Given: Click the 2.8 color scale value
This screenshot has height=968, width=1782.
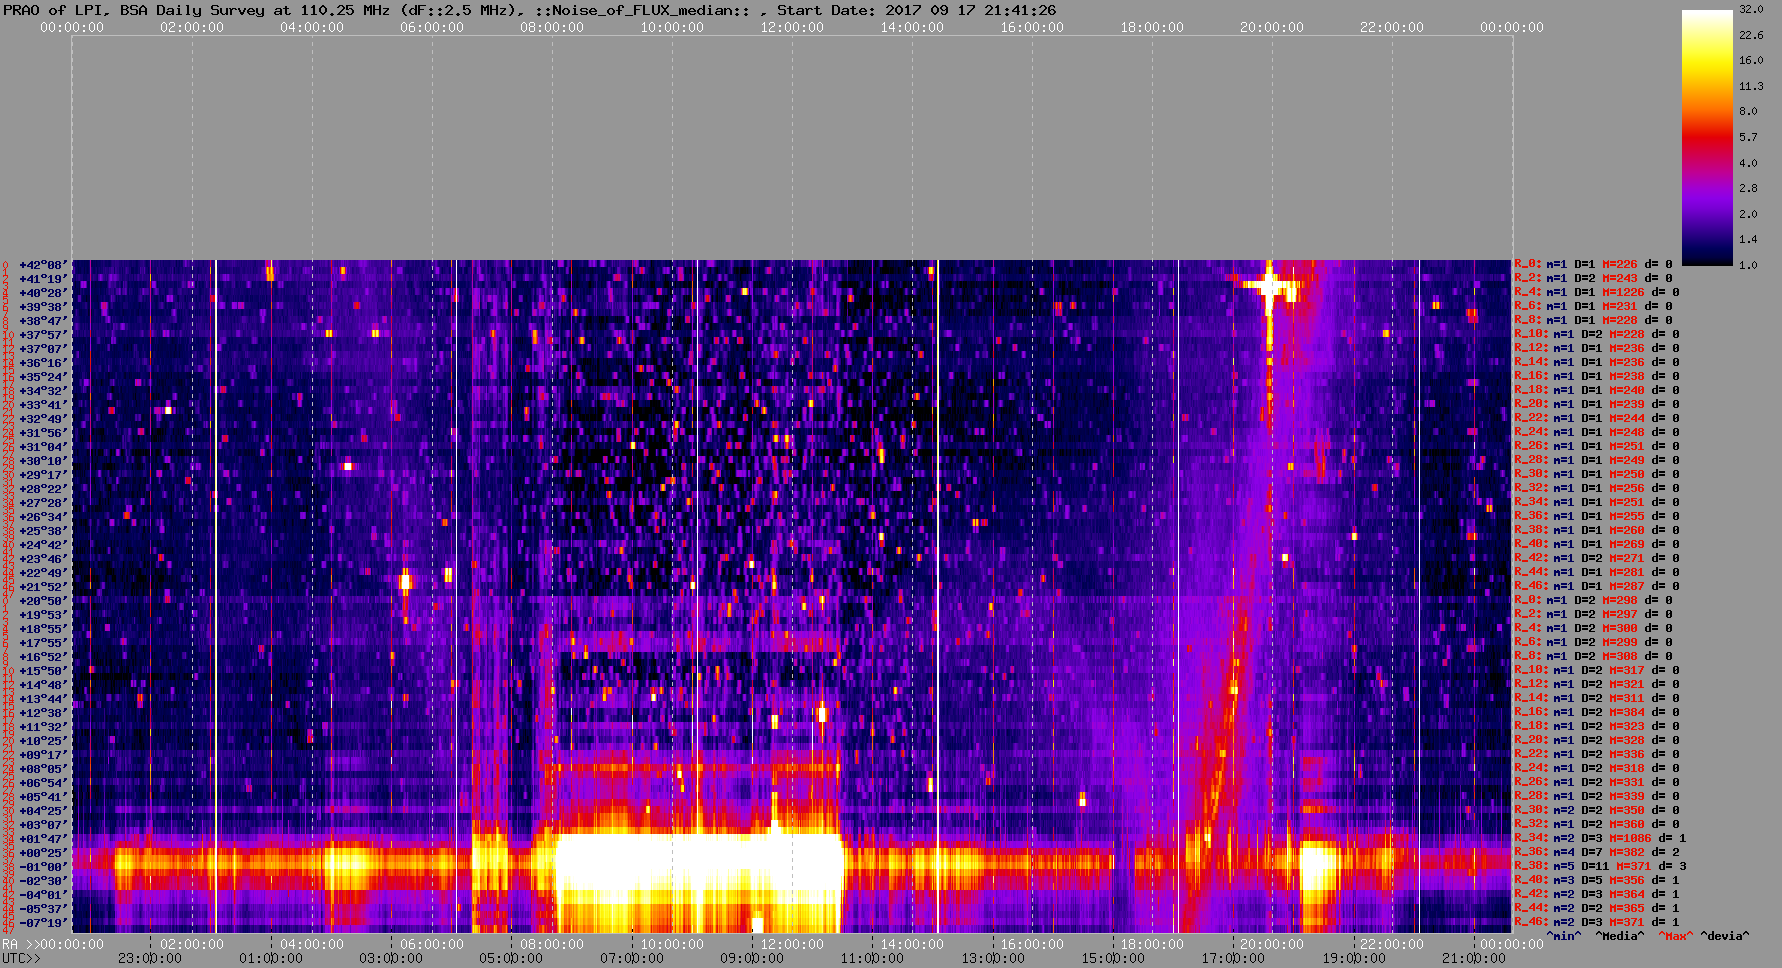Looking at the screenshot, I should tap(1748, 188).
